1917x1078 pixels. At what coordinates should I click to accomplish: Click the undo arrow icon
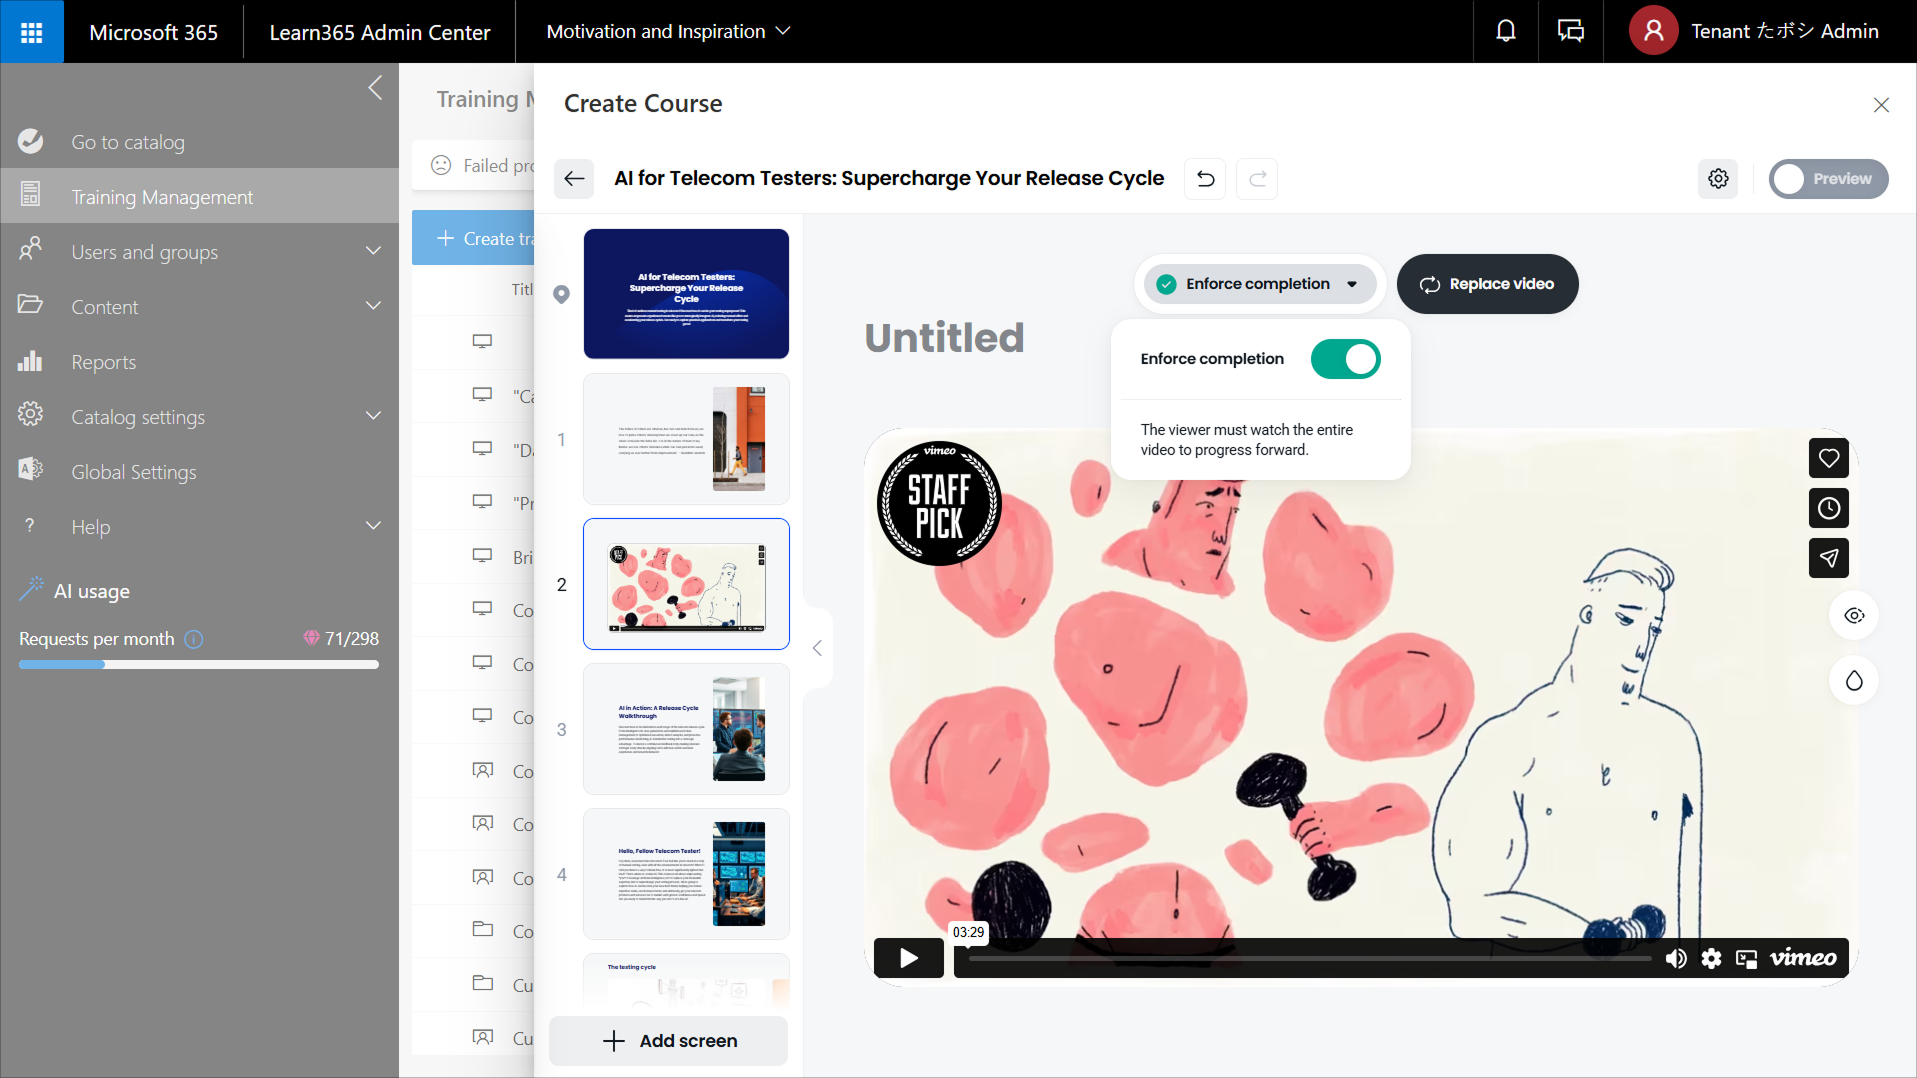tap(1205, 179)
